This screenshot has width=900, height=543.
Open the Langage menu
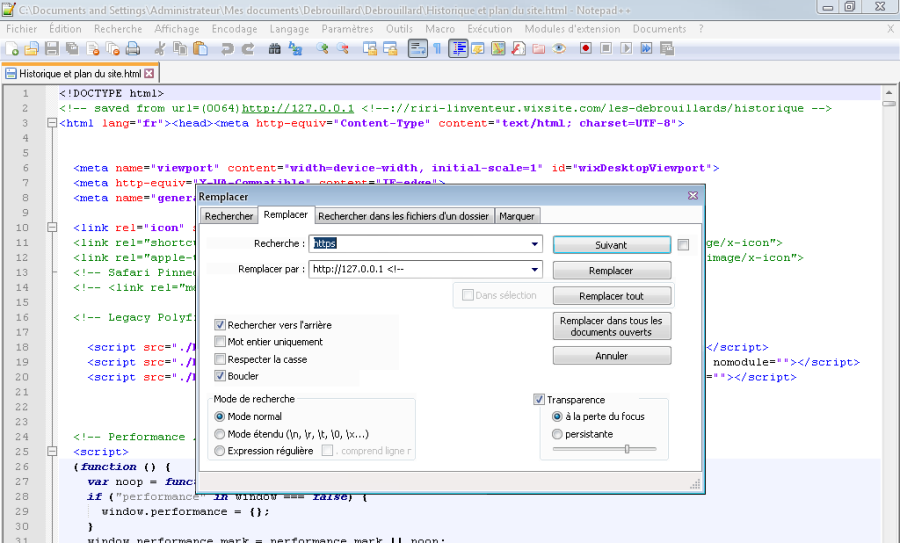tap(289, 29)
